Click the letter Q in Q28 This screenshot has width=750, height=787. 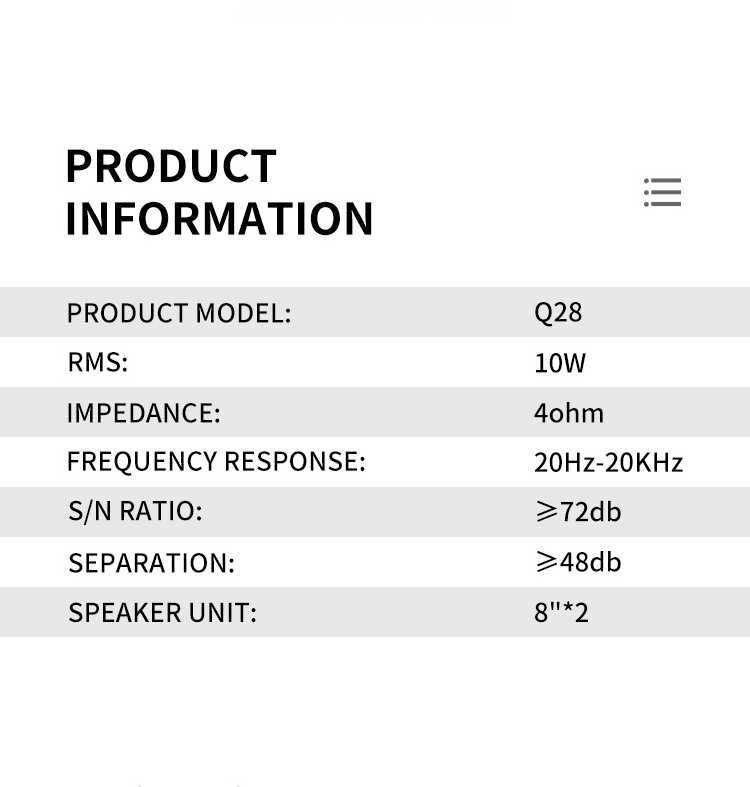[x=543, y=313]
